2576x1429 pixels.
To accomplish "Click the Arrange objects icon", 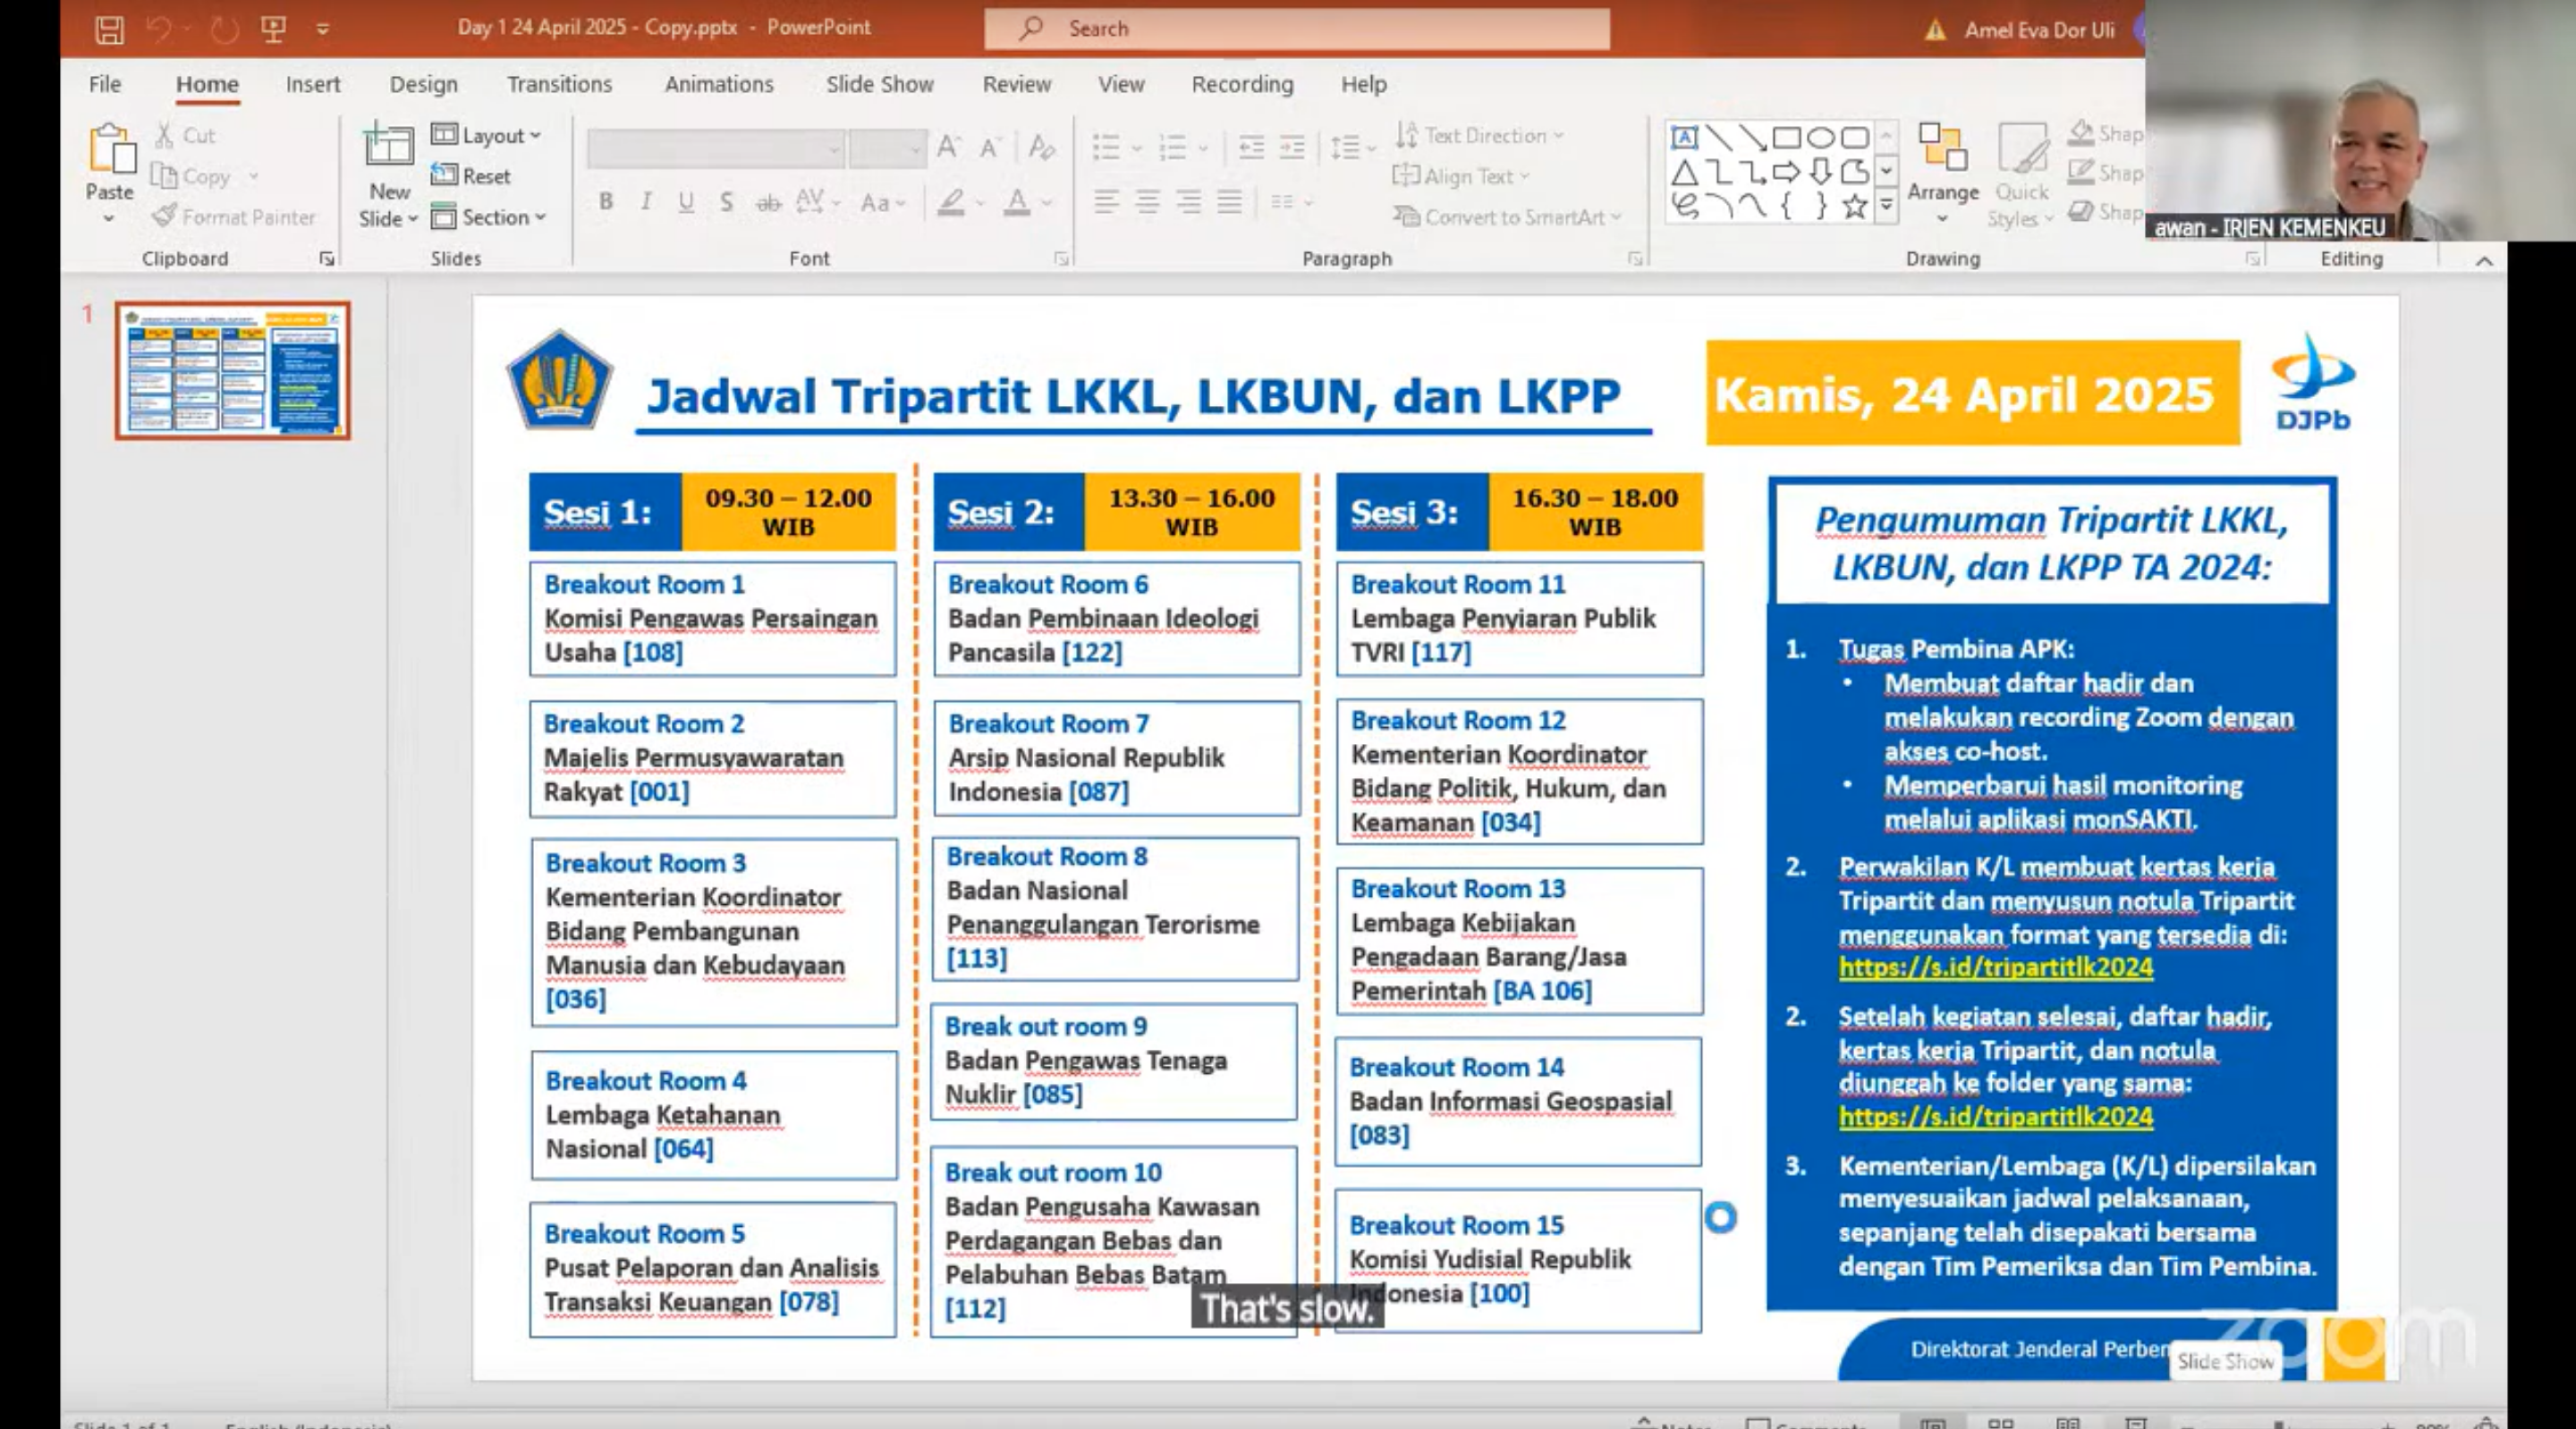I will coord(1942,150).
